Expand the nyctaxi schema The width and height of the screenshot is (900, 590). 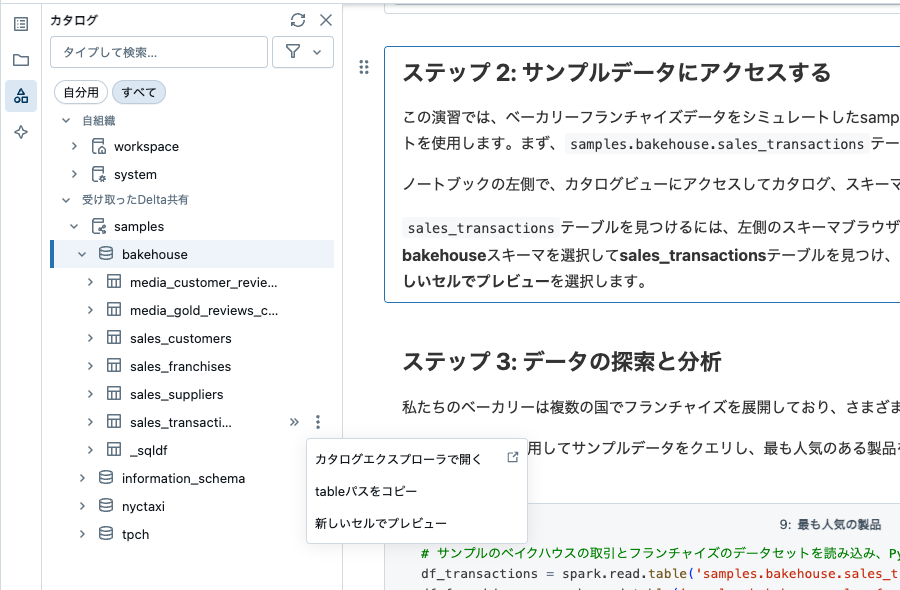point(82,506)
